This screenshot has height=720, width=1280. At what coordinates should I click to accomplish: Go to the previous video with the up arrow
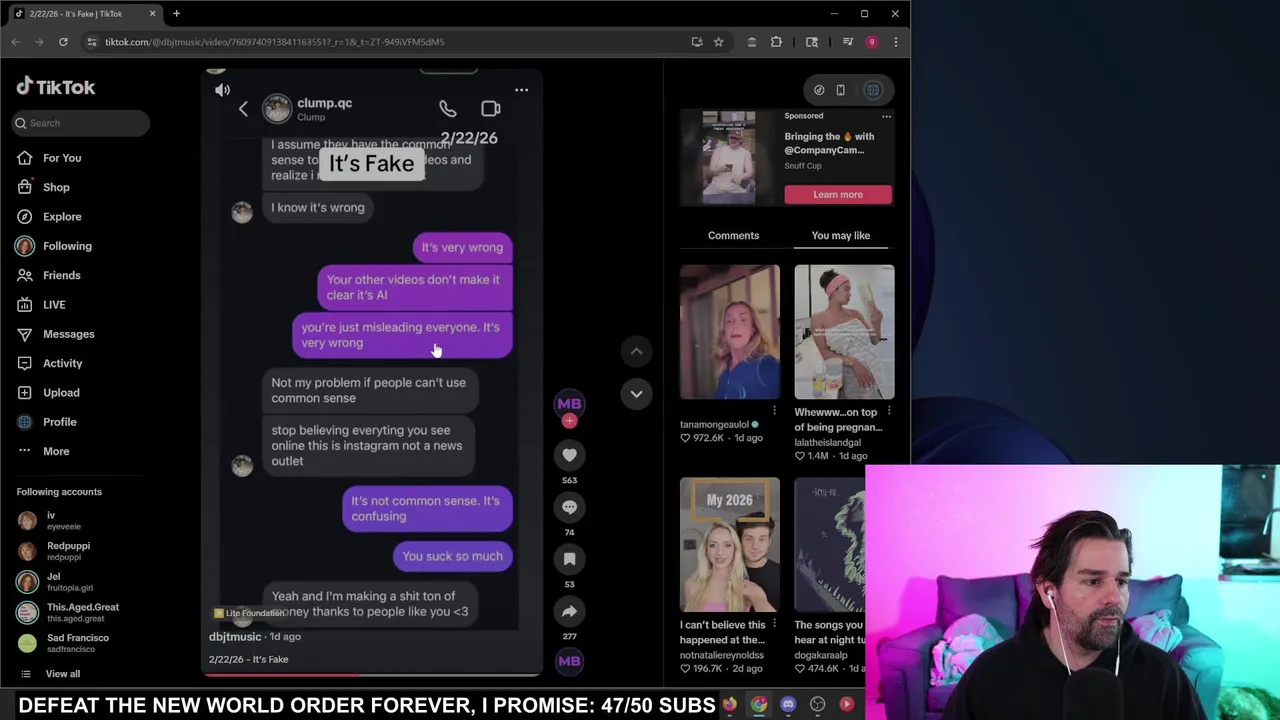click(636, 351)
